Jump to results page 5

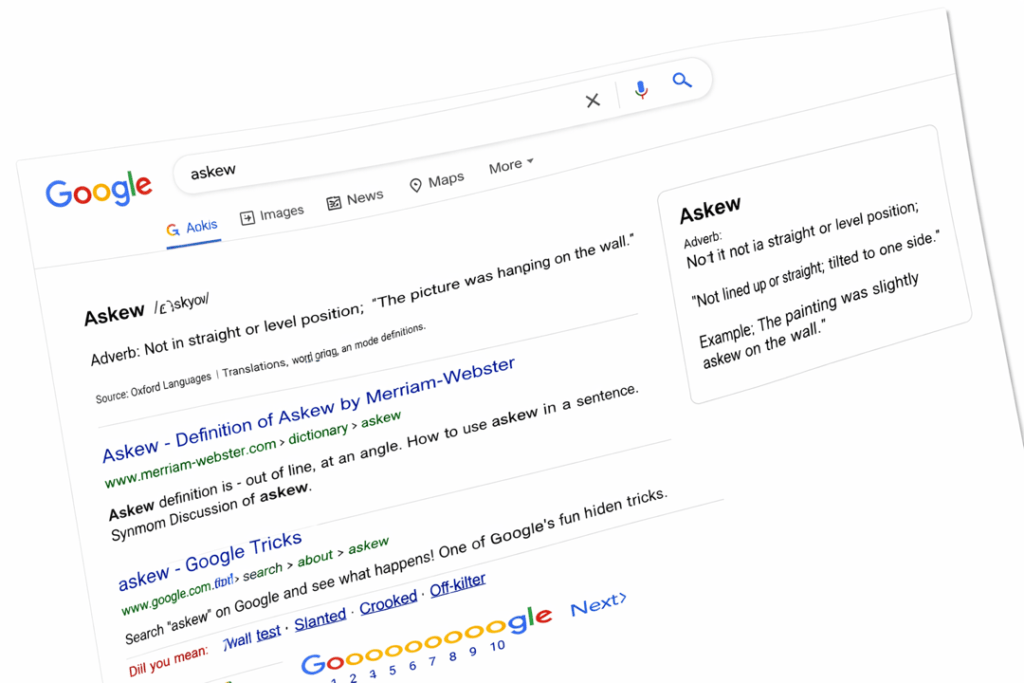pyautogui.click(x=392, y=669)
